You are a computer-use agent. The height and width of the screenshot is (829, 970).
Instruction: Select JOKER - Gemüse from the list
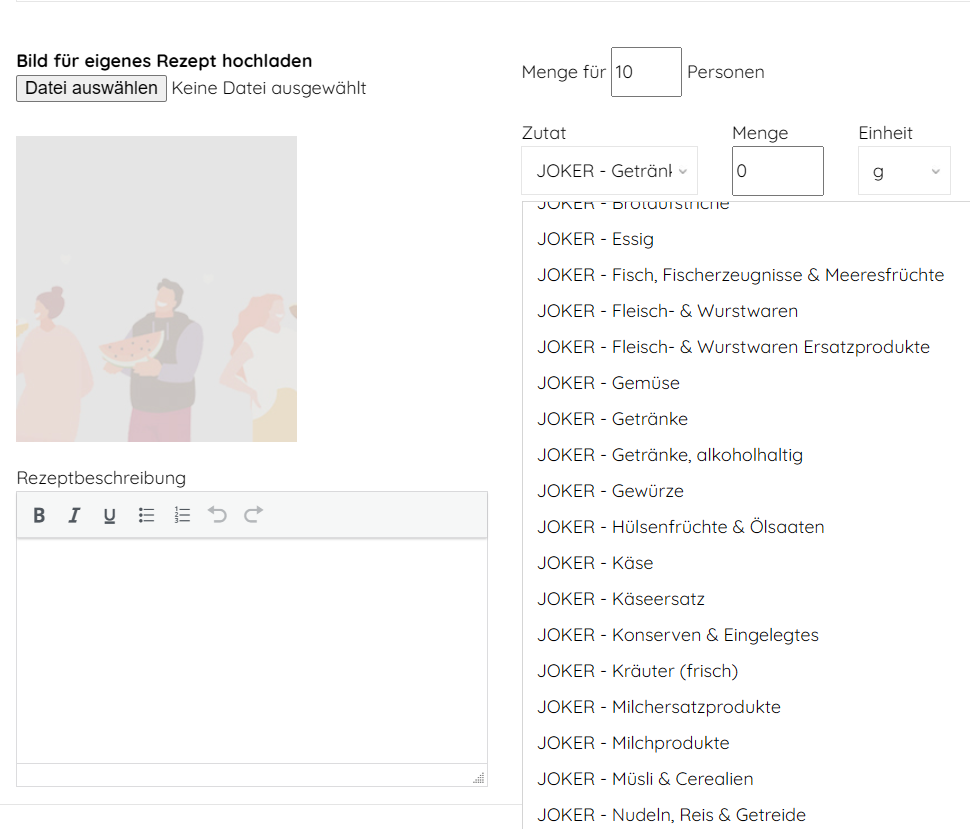608,383
